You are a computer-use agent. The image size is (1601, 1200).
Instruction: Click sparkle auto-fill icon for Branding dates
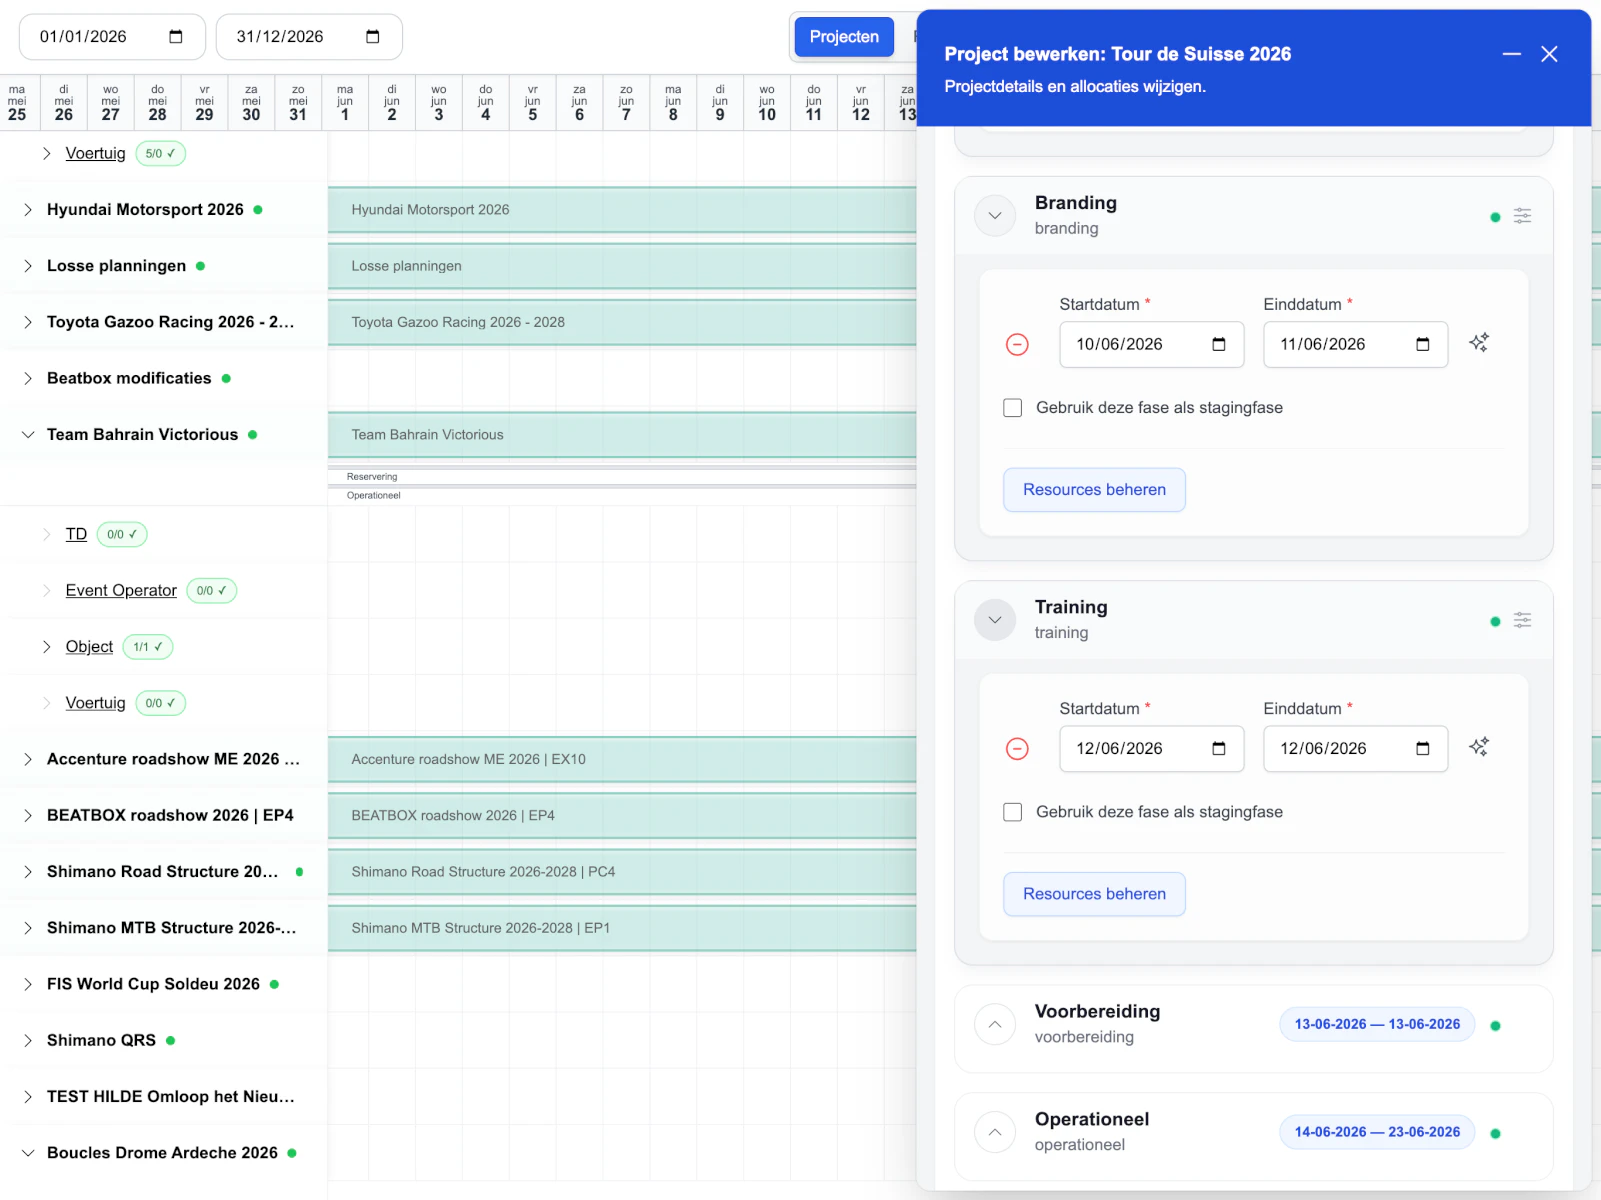coord(1479,343)
